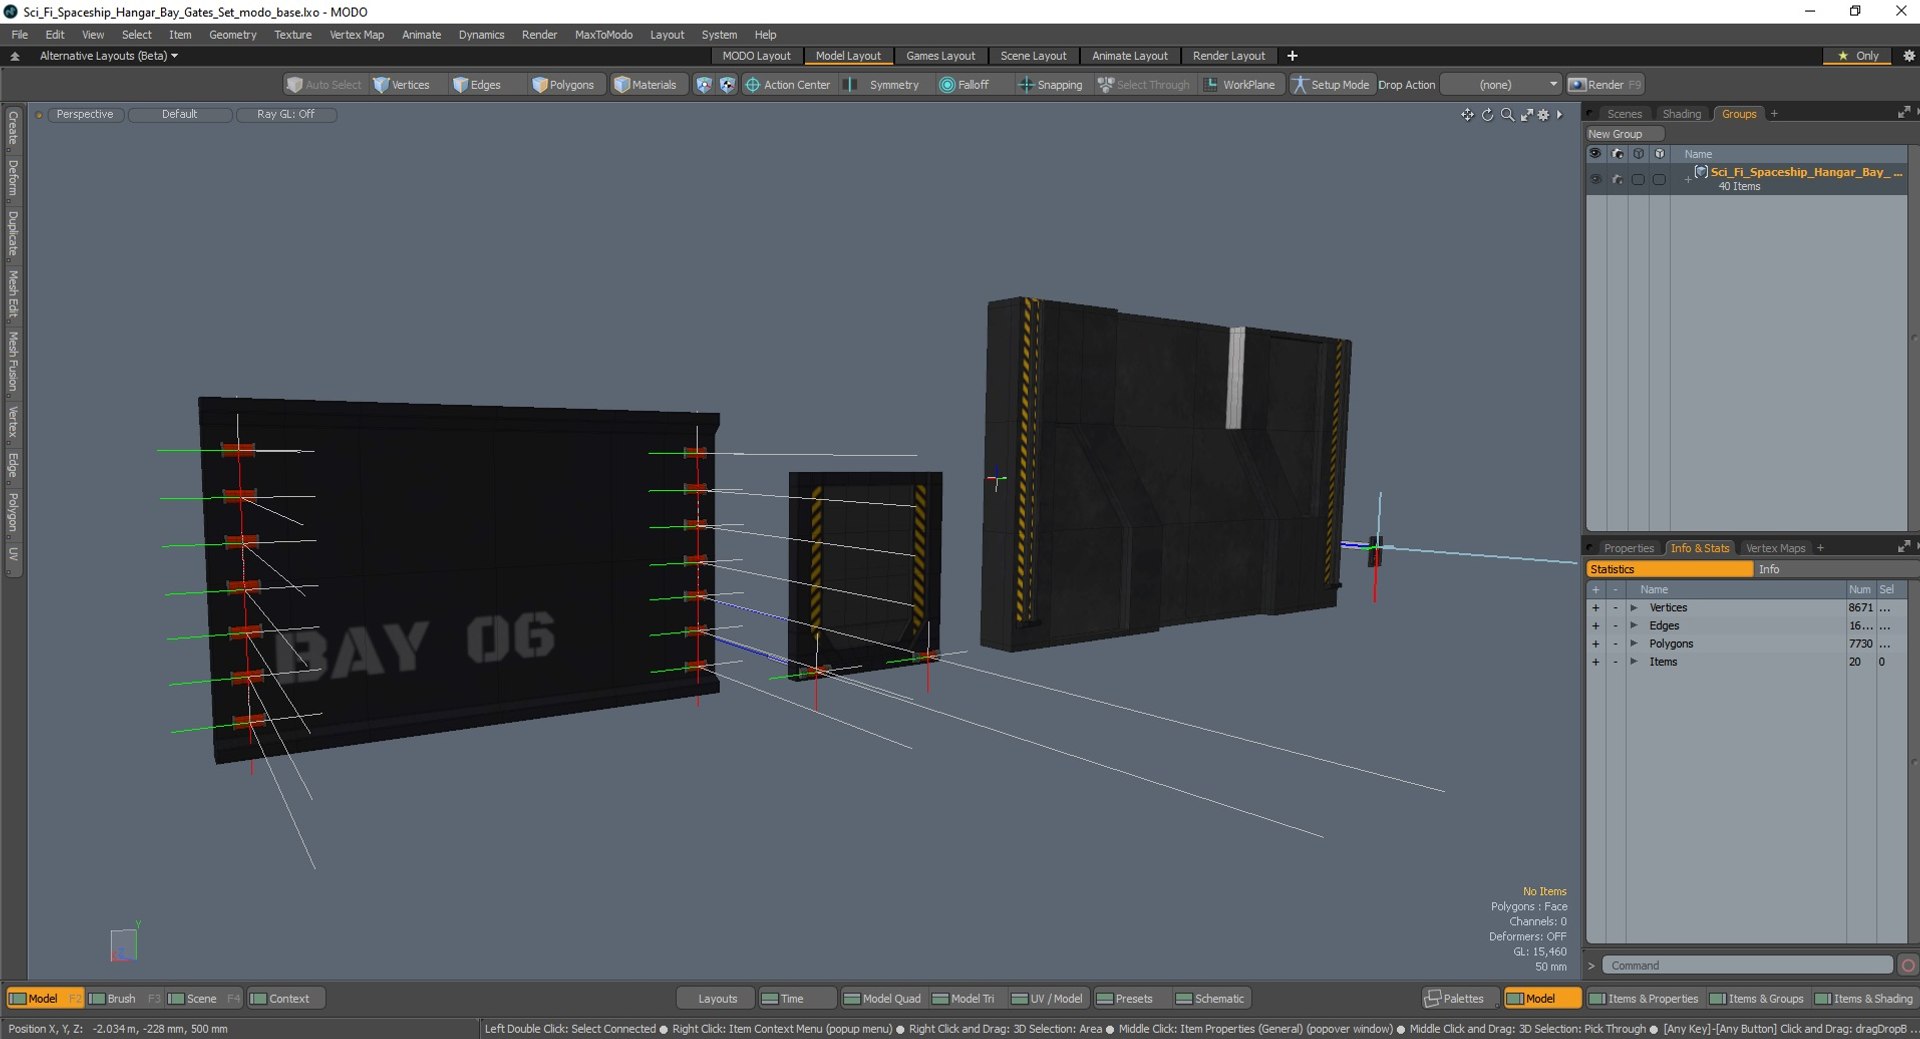The width and height of the screenshot is (1920, 1039).
Task: Expand the Groups panel with arrows icon
Action: point(1904,113)
